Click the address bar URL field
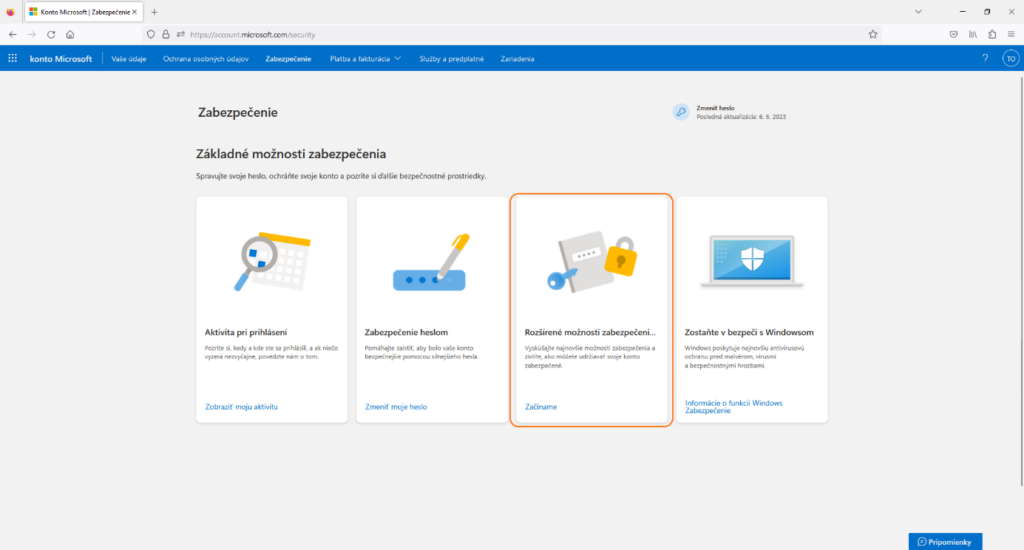The image size is (1024, 550). 500,34
